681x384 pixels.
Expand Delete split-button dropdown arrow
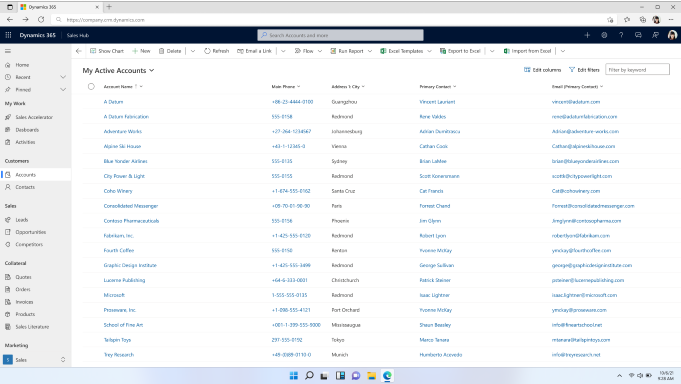pyautogui.click(x=193, y=51)
